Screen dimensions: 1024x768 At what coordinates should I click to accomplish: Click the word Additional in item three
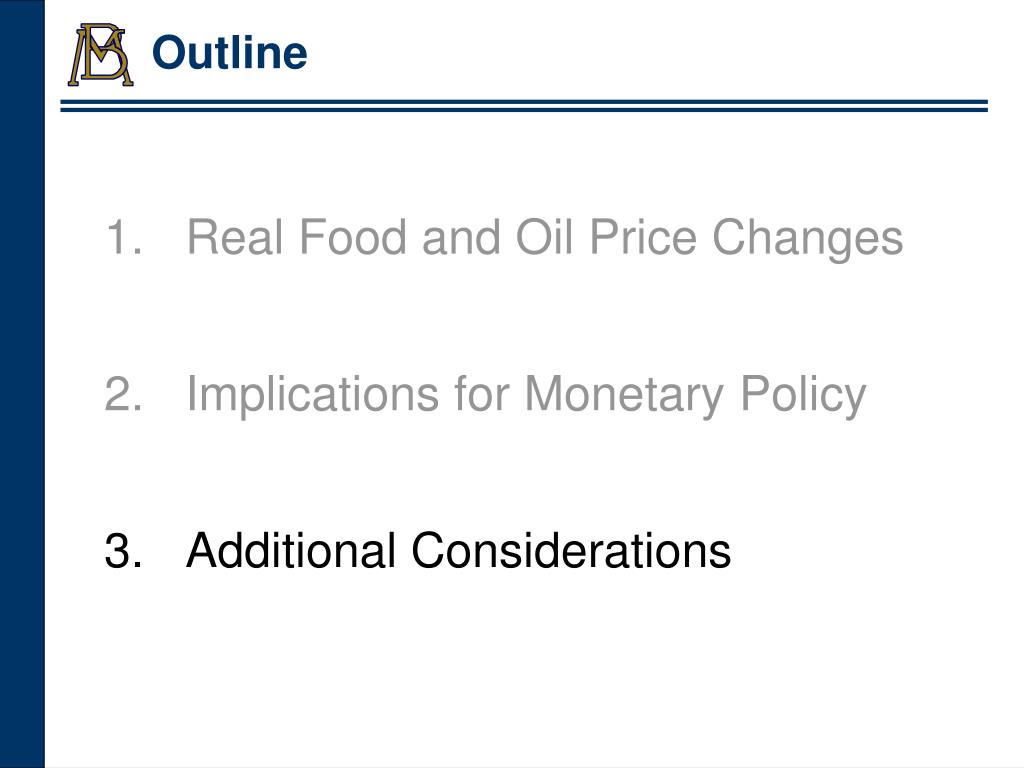pyautogui.click(x=291, y=551)
